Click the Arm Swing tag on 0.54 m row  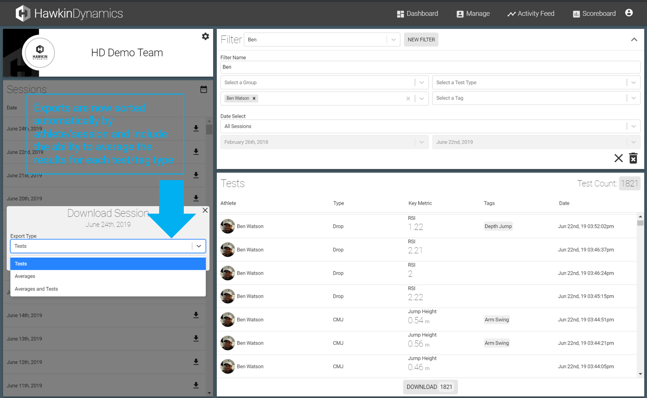pos(496,320)
